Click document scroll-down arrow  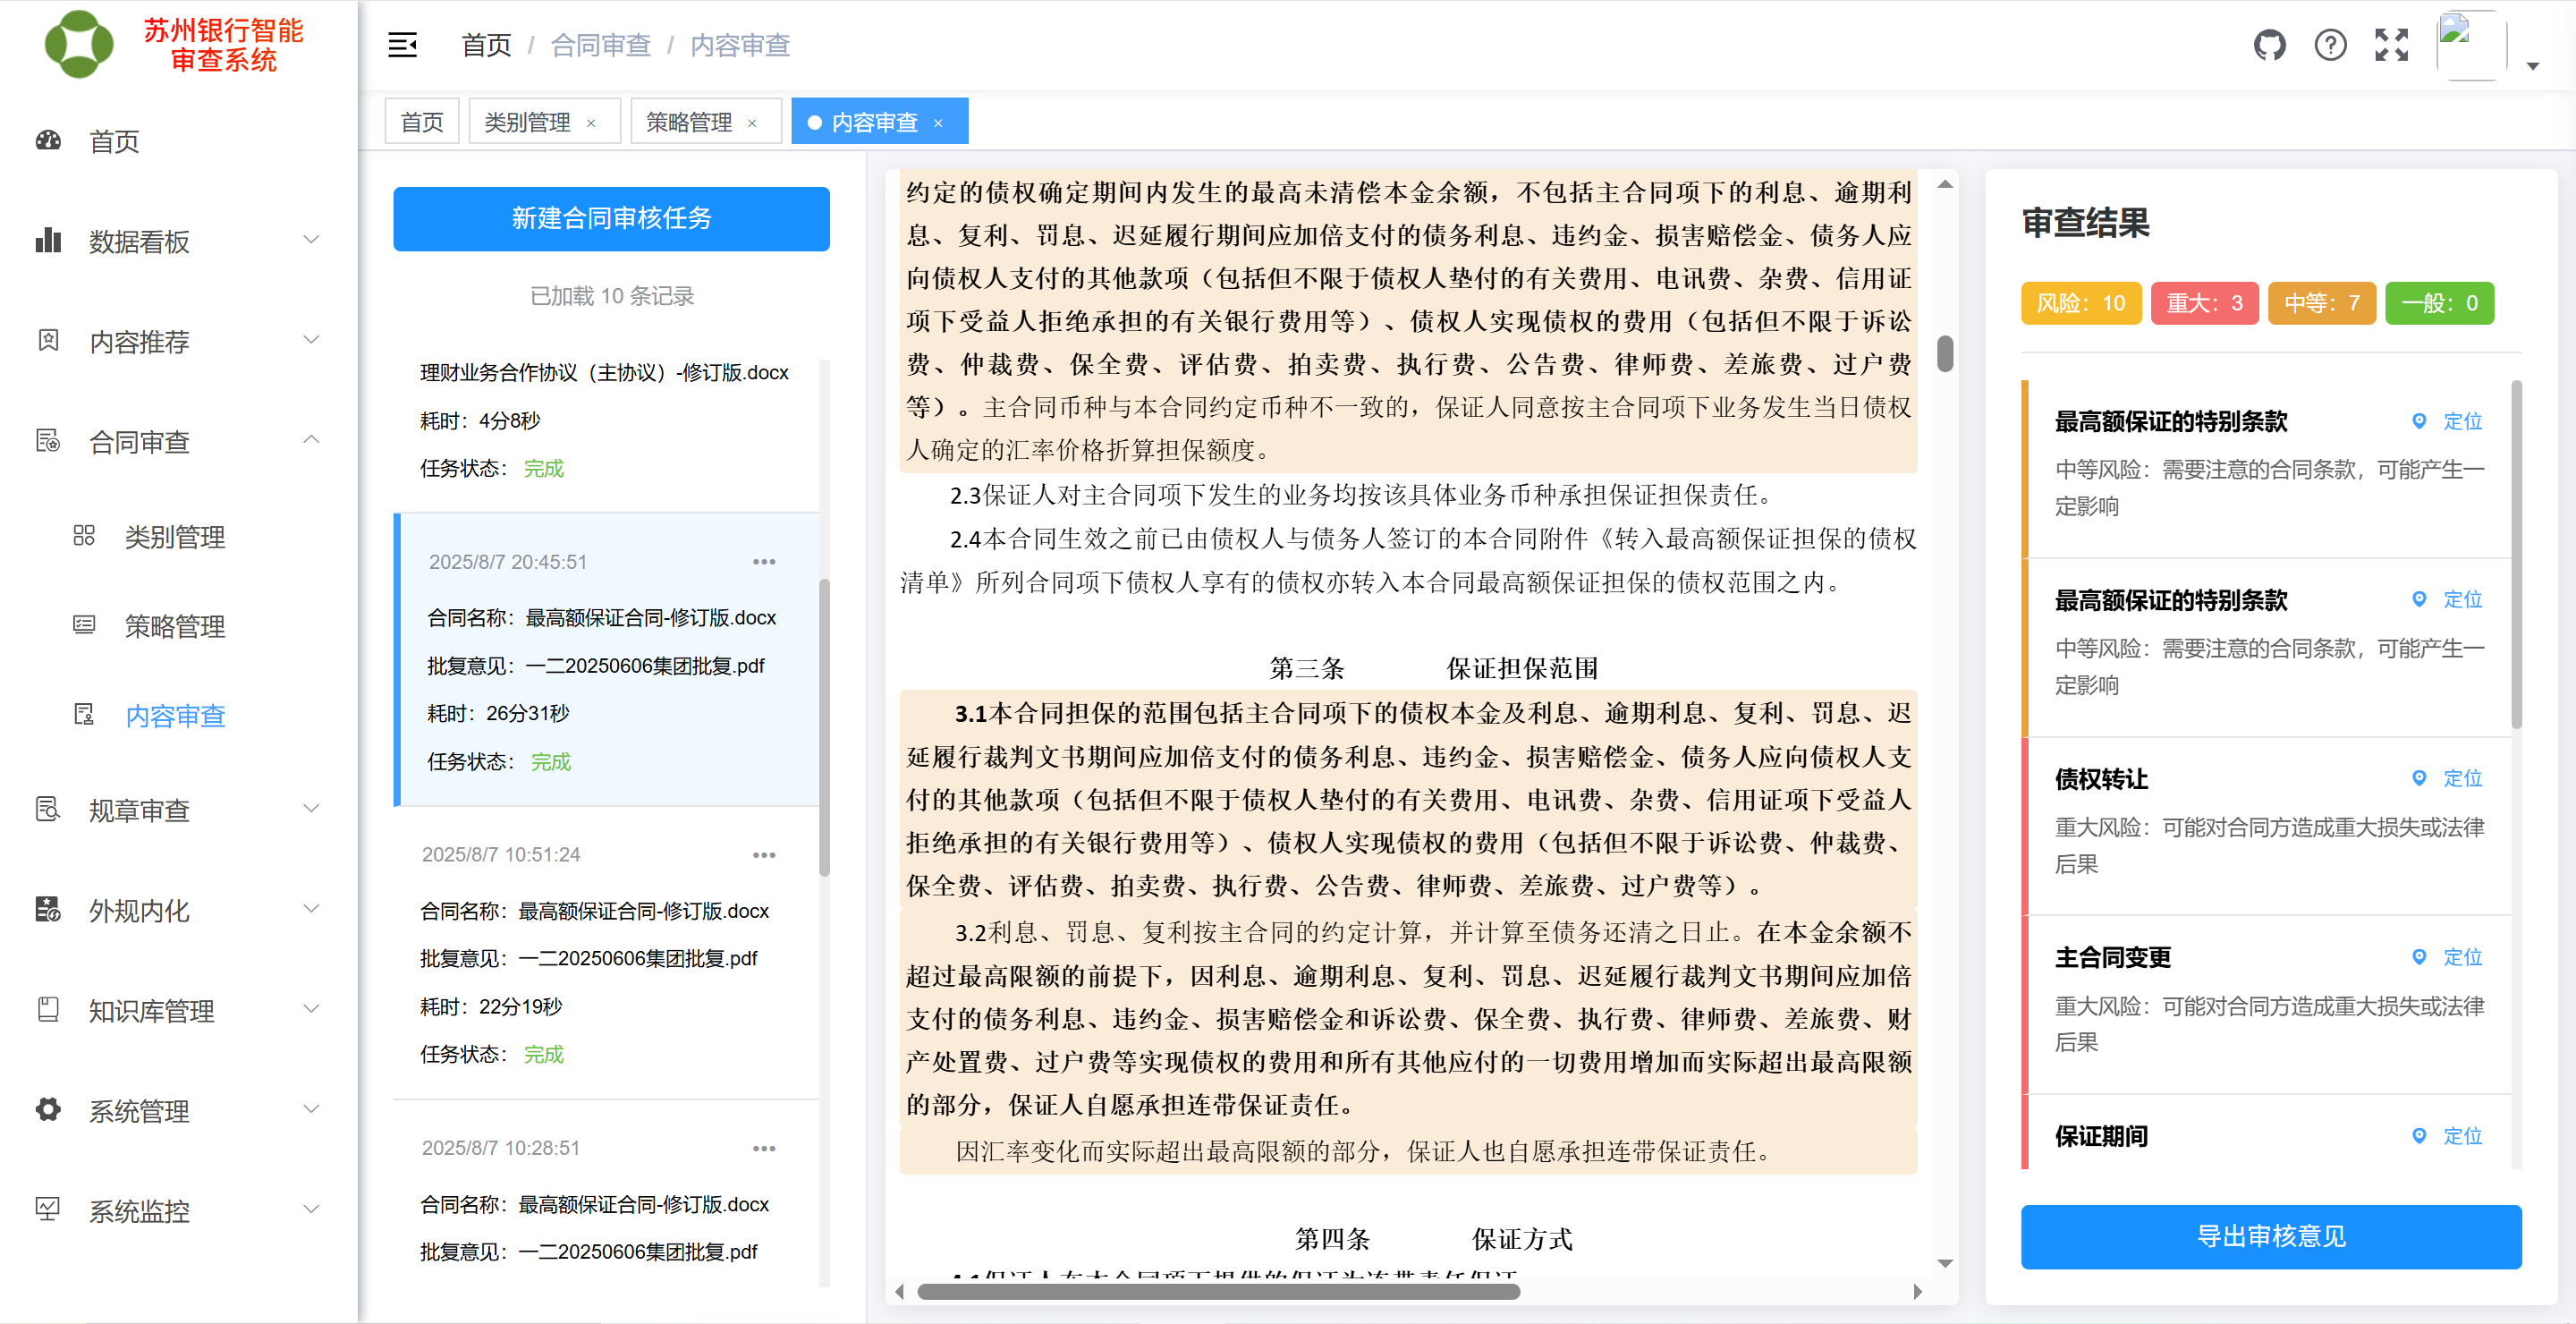(x=1945, y=1263)
